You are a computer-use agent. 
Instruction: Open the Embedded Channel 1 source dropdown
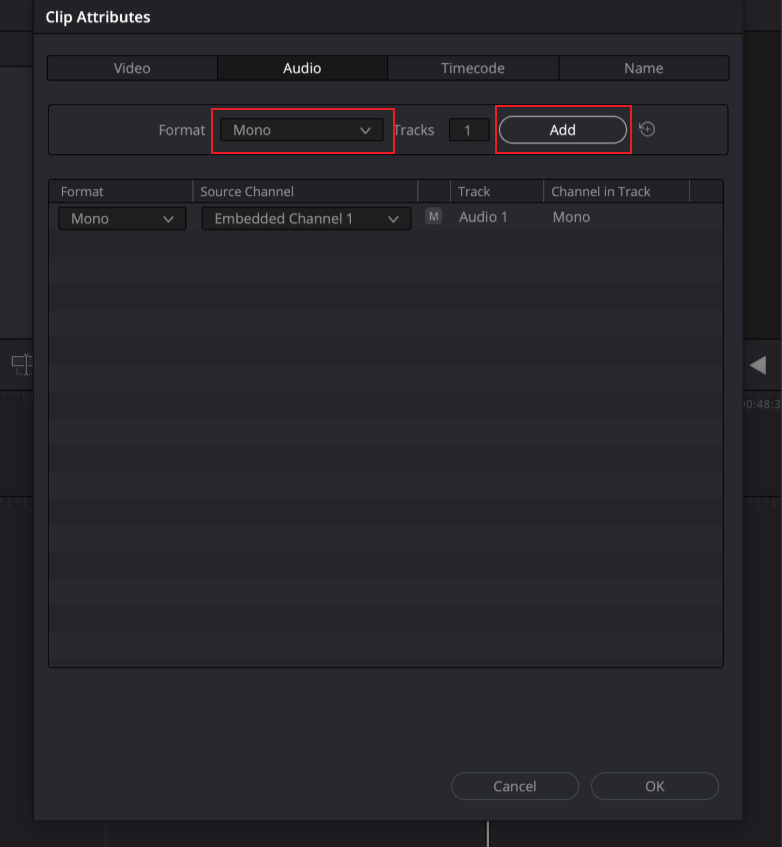pyautogui.click(x=306, y=218)
